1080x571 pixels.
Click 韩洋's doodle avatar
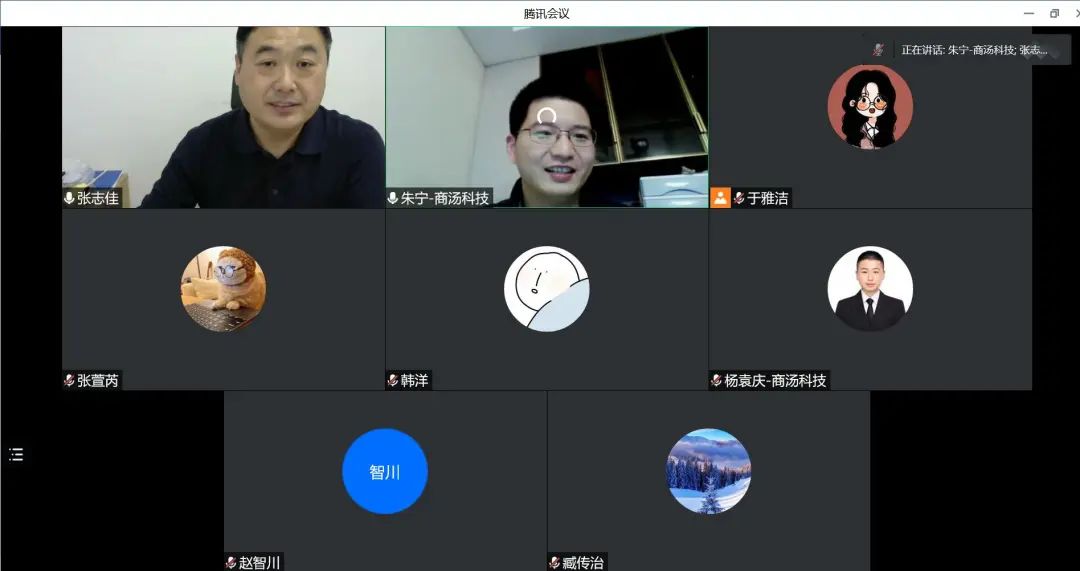547,289
